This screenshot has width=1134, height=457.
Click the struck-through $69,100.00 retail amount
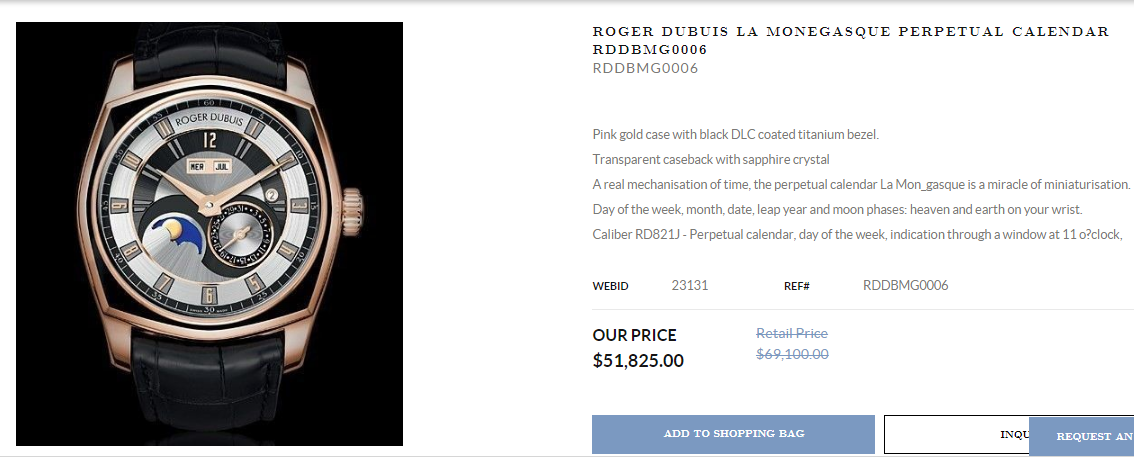tap(792, 354)
